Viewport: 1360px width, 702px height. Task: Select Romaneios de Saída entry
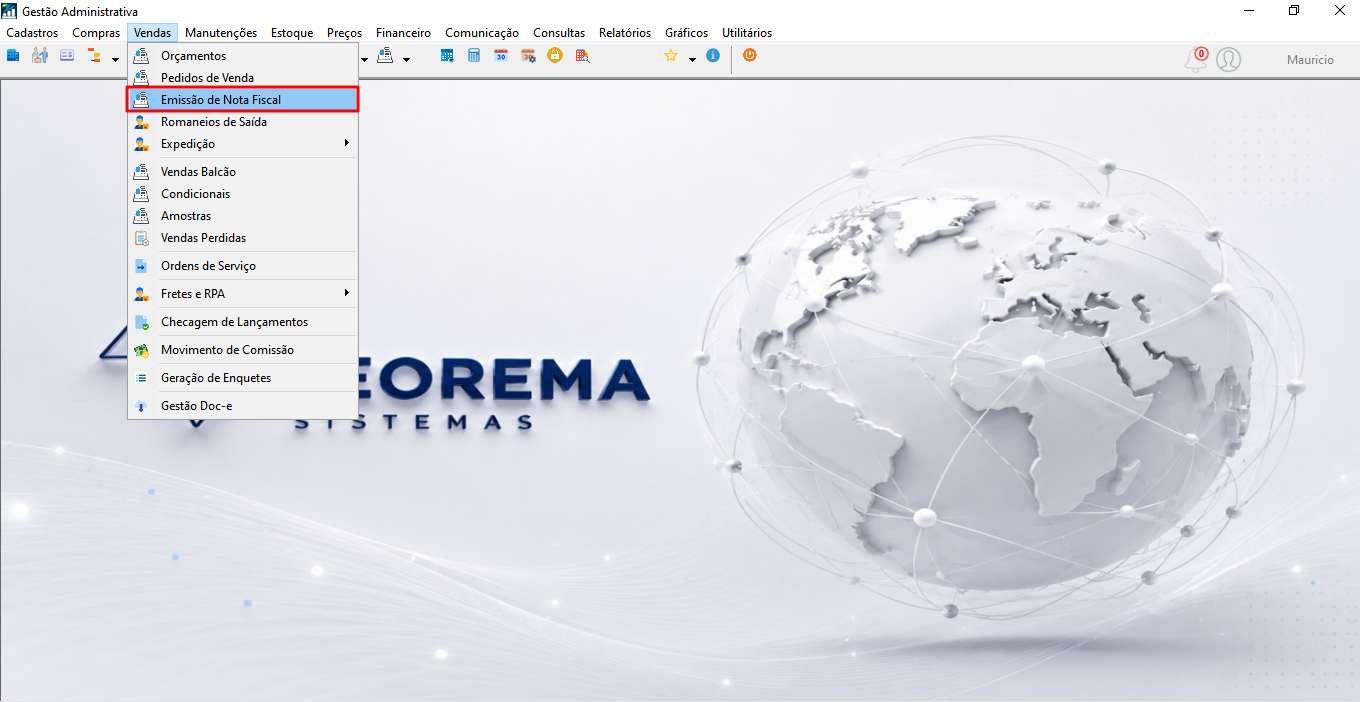(242, 122)
